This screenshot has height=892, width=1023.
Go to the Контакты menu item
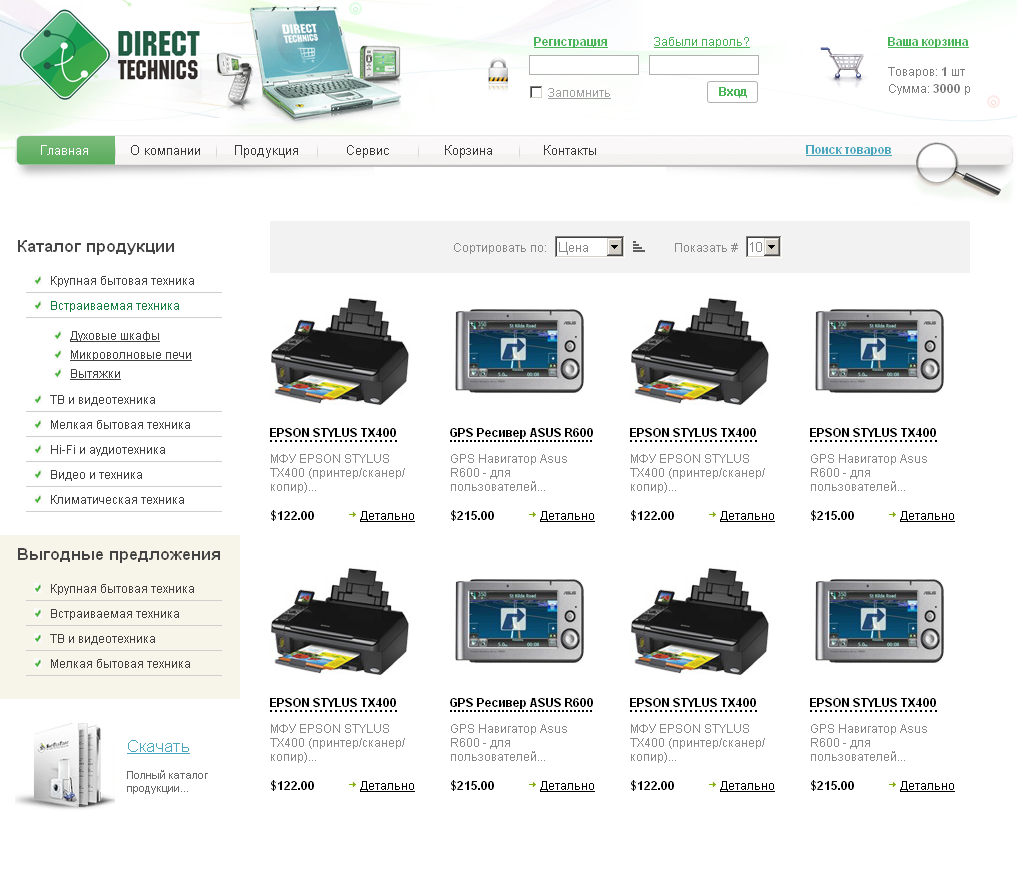[569, 151]
